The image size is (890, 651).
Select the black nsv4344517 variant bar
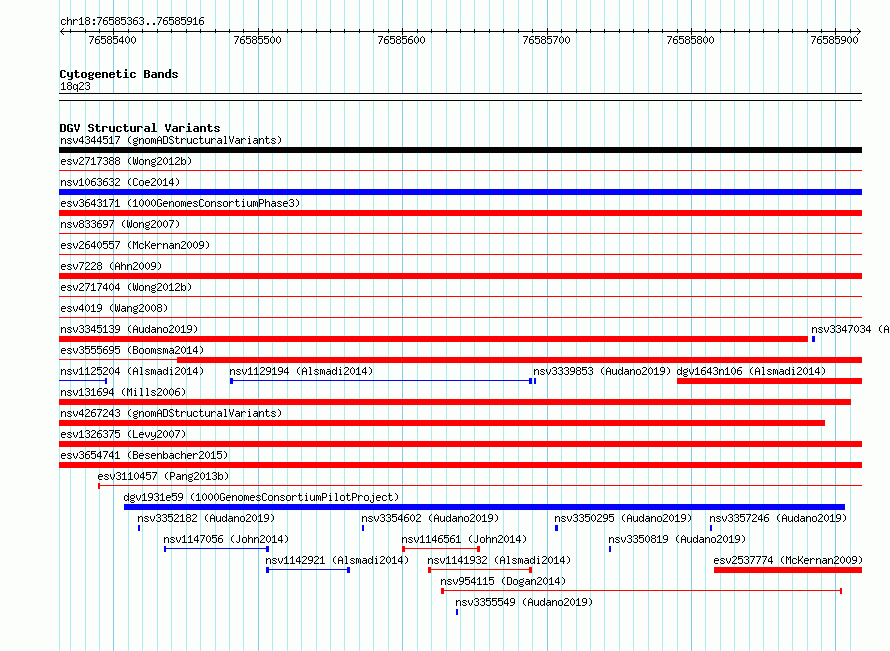point(460,150)
